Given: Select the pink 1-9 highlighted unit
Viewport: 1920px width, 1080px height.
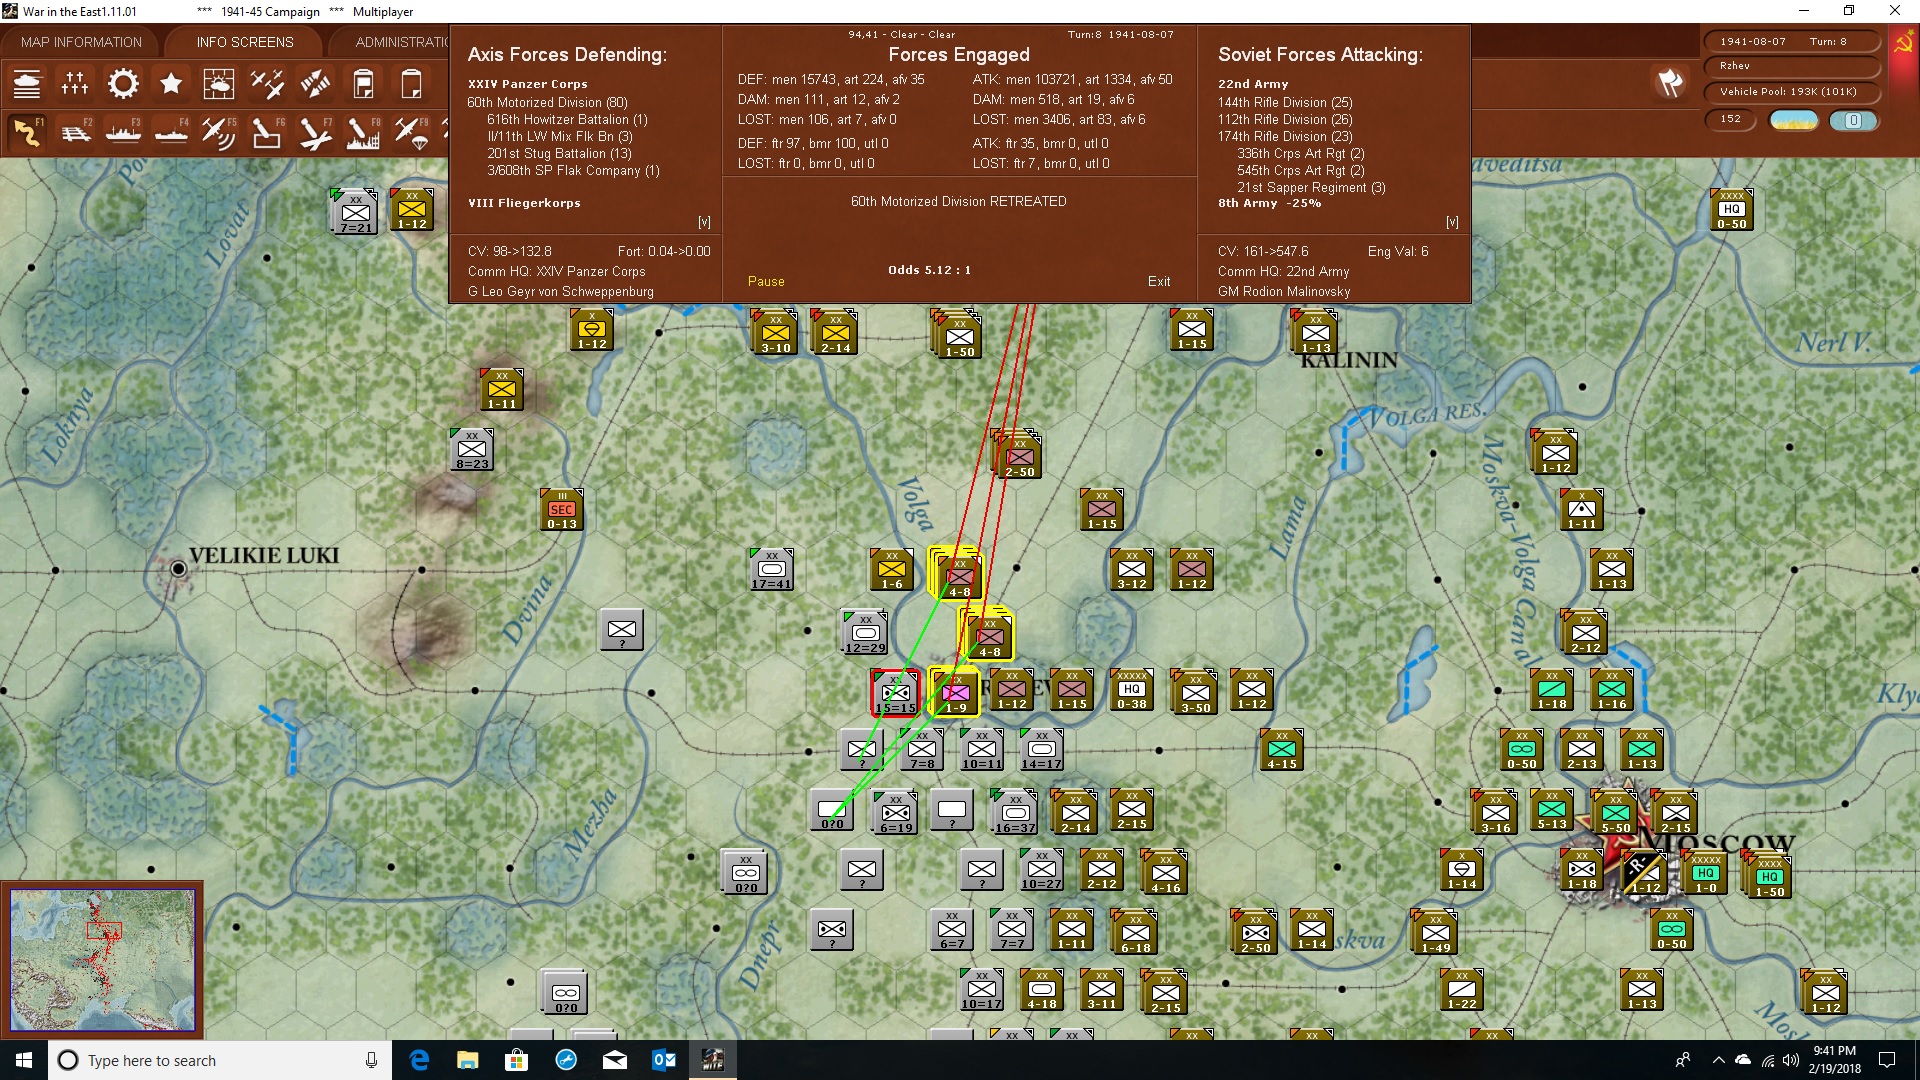Looking at the screenshot, I should pyautogui.click(x=956, y=692).
